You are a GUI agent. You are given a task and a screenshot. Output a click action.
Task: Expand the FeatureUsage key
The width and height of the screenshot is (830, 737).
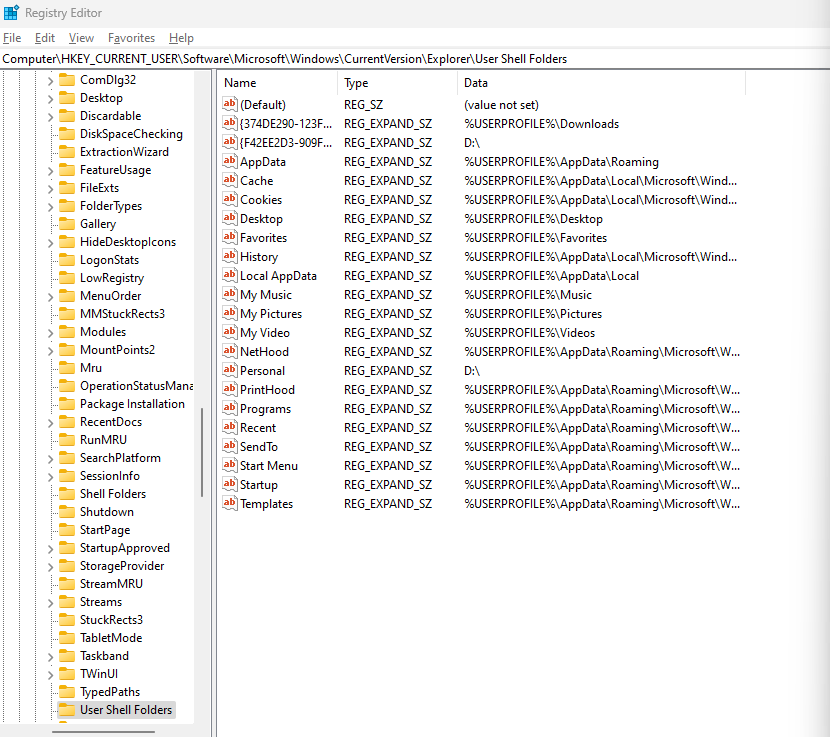[50, 171]
